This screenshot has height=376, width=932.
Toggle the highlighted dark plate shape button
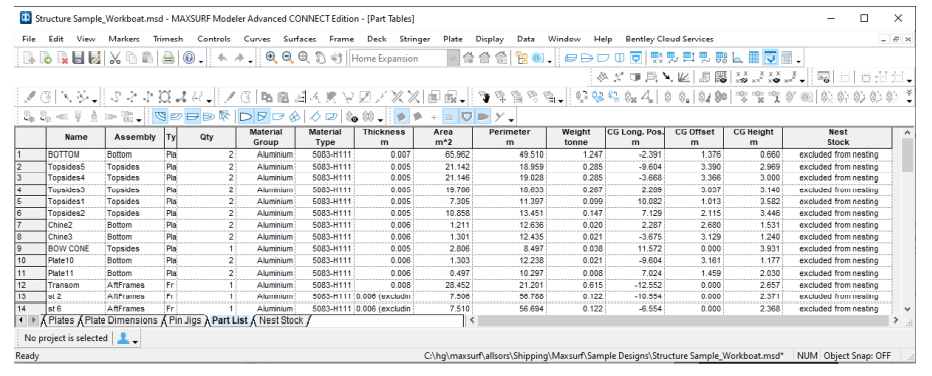[401, 117]
